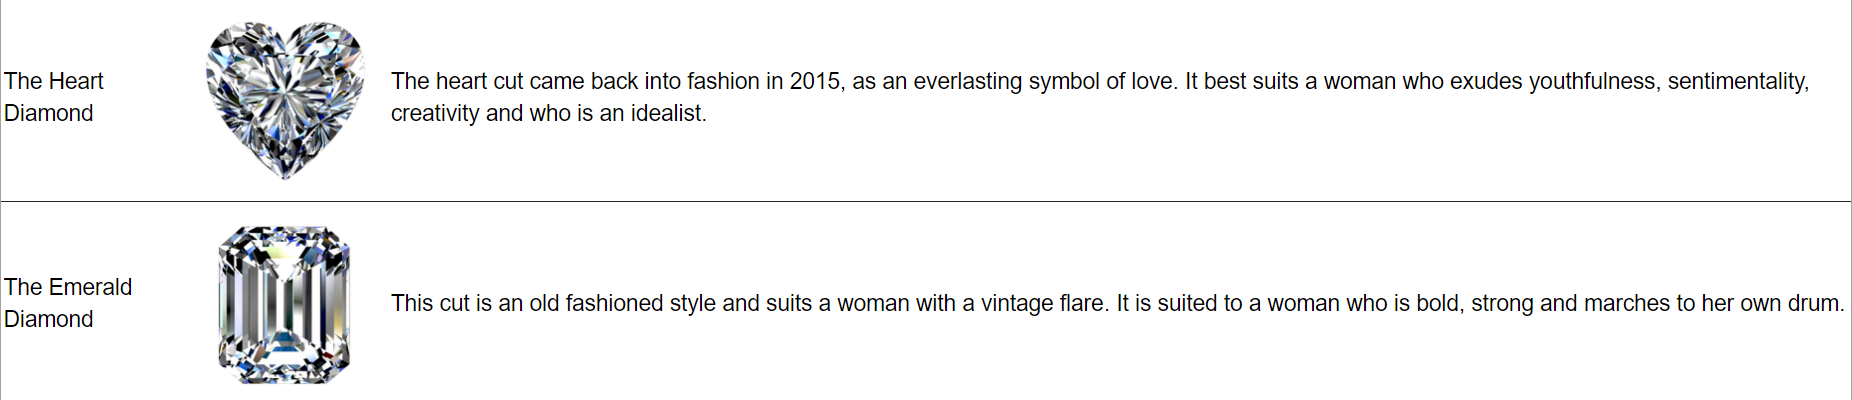Click the word "idealist" in the heart description

(671, 113)
